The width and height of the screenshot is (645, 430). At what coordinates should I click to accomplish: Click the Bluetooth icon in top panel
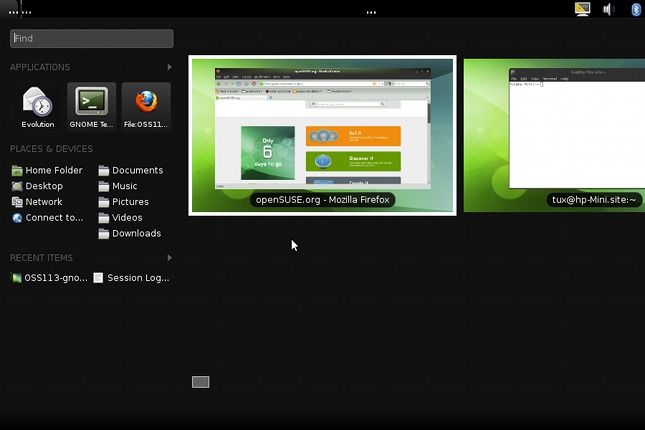636,9
